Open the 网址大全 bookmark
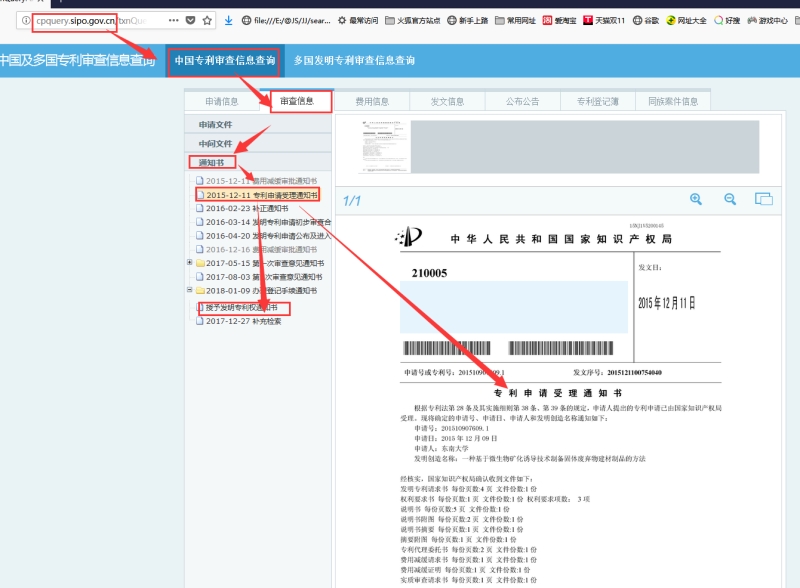The image size is (800, 588). [x=686, y=20]
